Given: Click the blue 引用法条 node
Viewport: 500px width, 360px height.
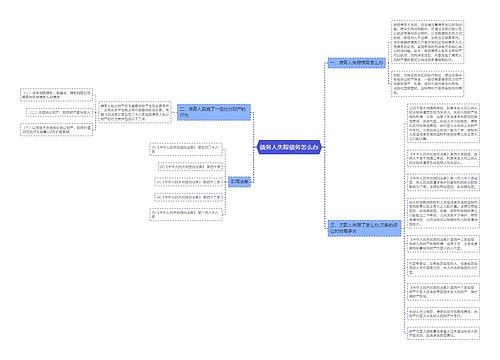Looking at the screenshot, I should (x=239, y=182).
